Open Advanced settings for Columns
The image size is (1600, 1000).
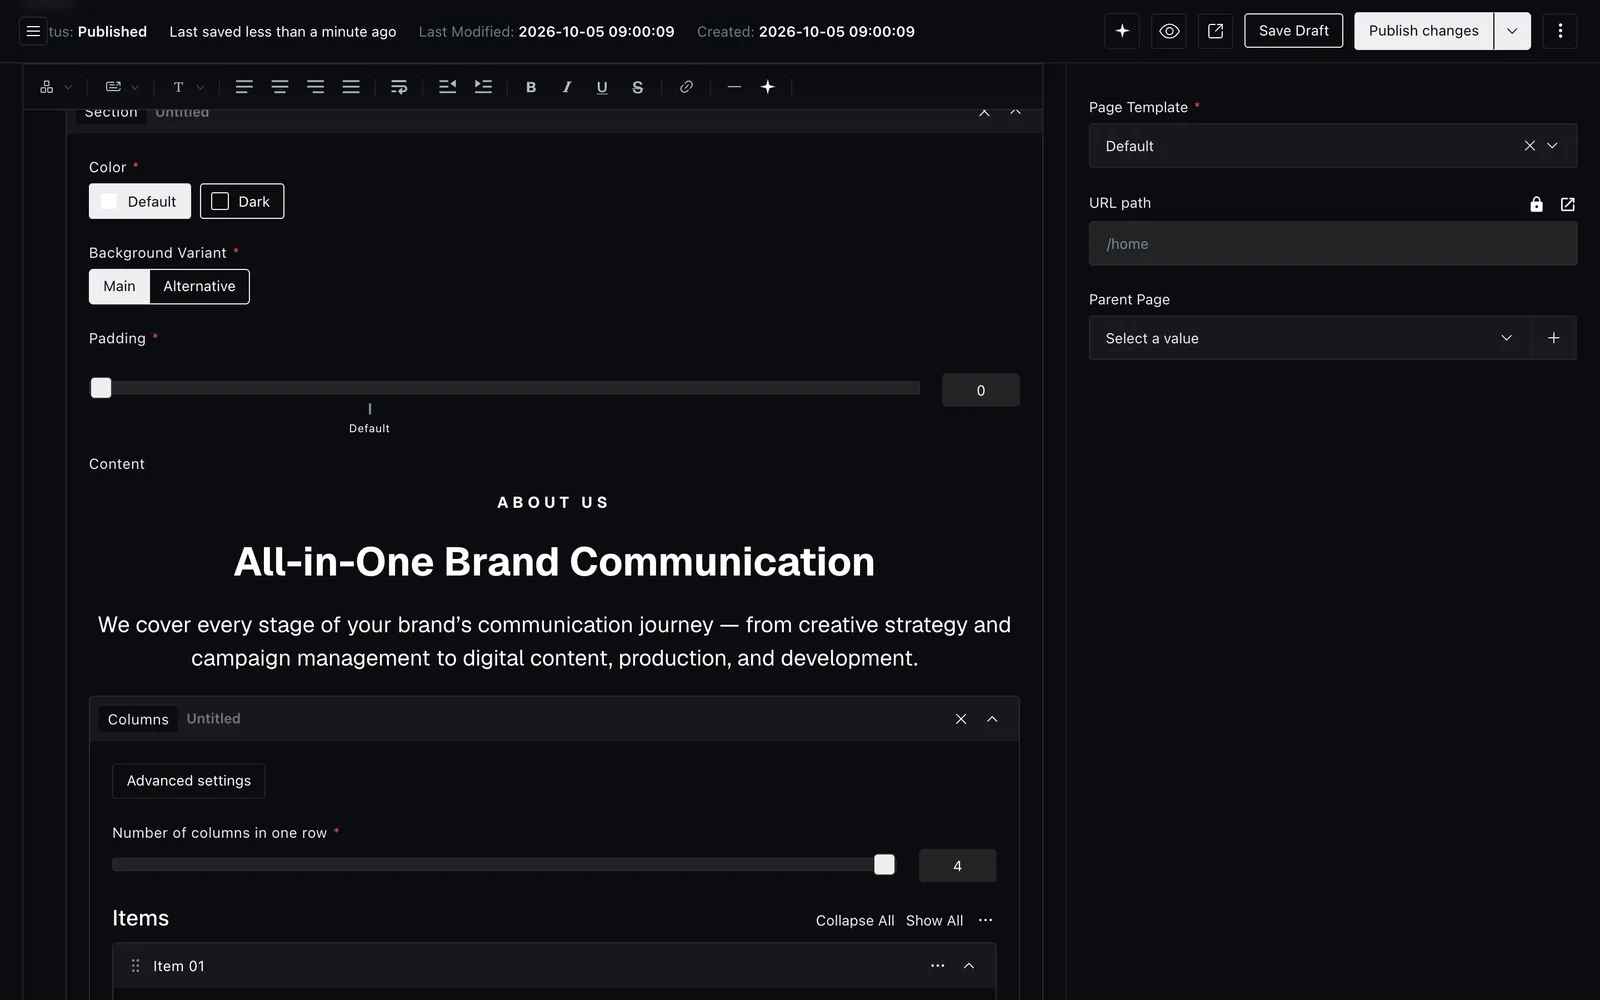189,781
